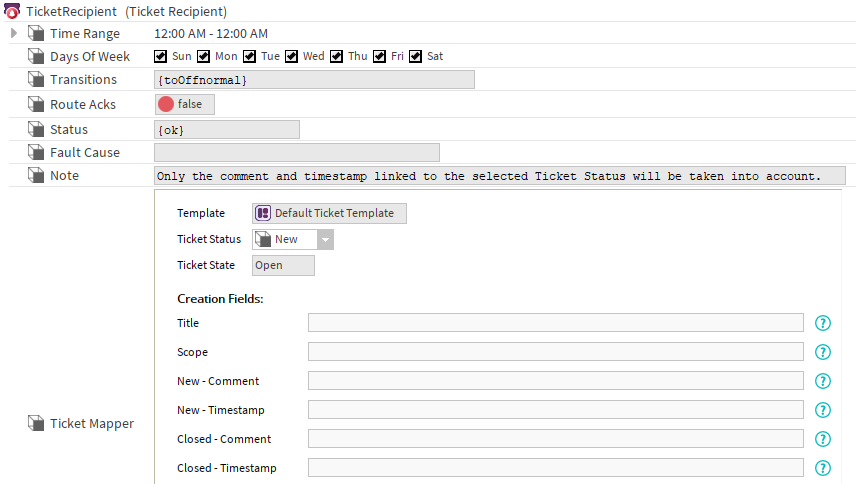Click the red Route Acks status circle
This screenshot has width=856, height=484.
tap(166, 104)
